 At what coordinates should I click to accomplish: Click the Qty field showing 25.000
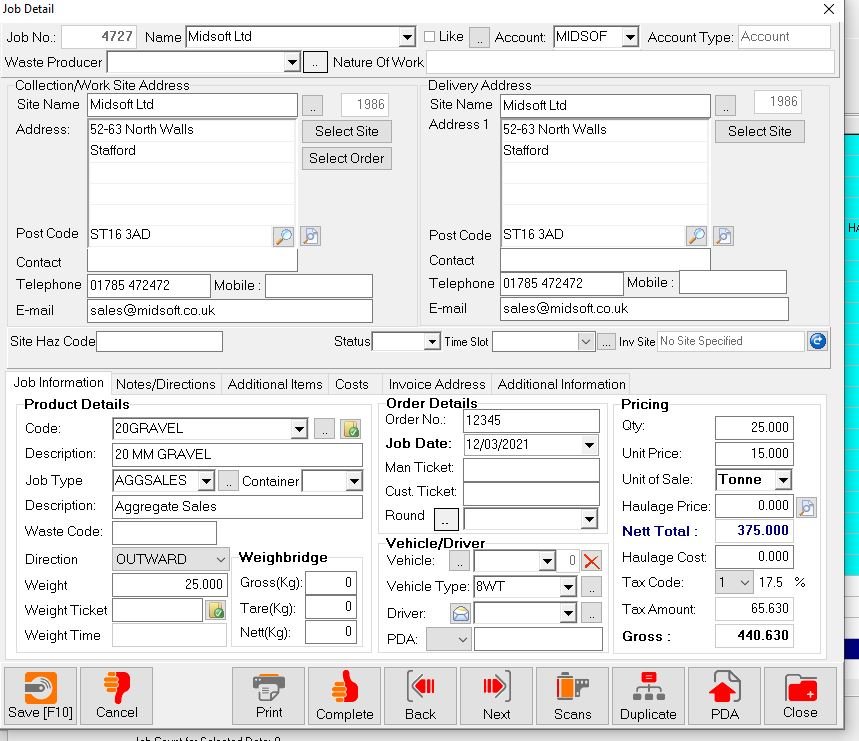point(754,427)
